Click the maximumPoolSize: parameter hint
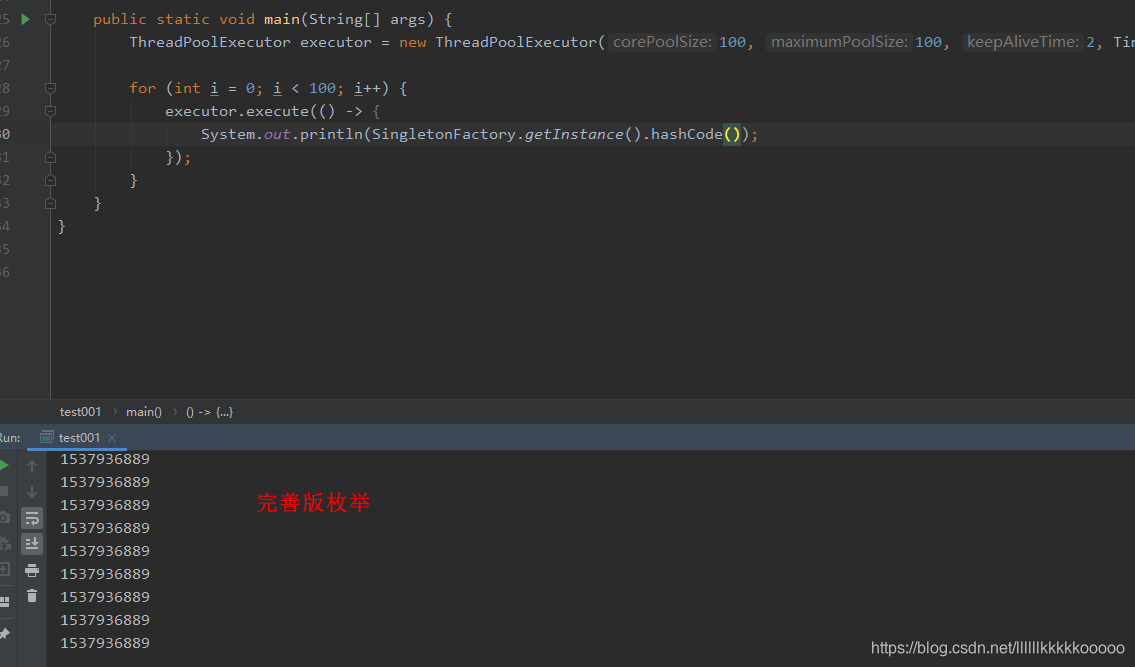The height and width of the screenshot is (667, 1135). point(839,42)
